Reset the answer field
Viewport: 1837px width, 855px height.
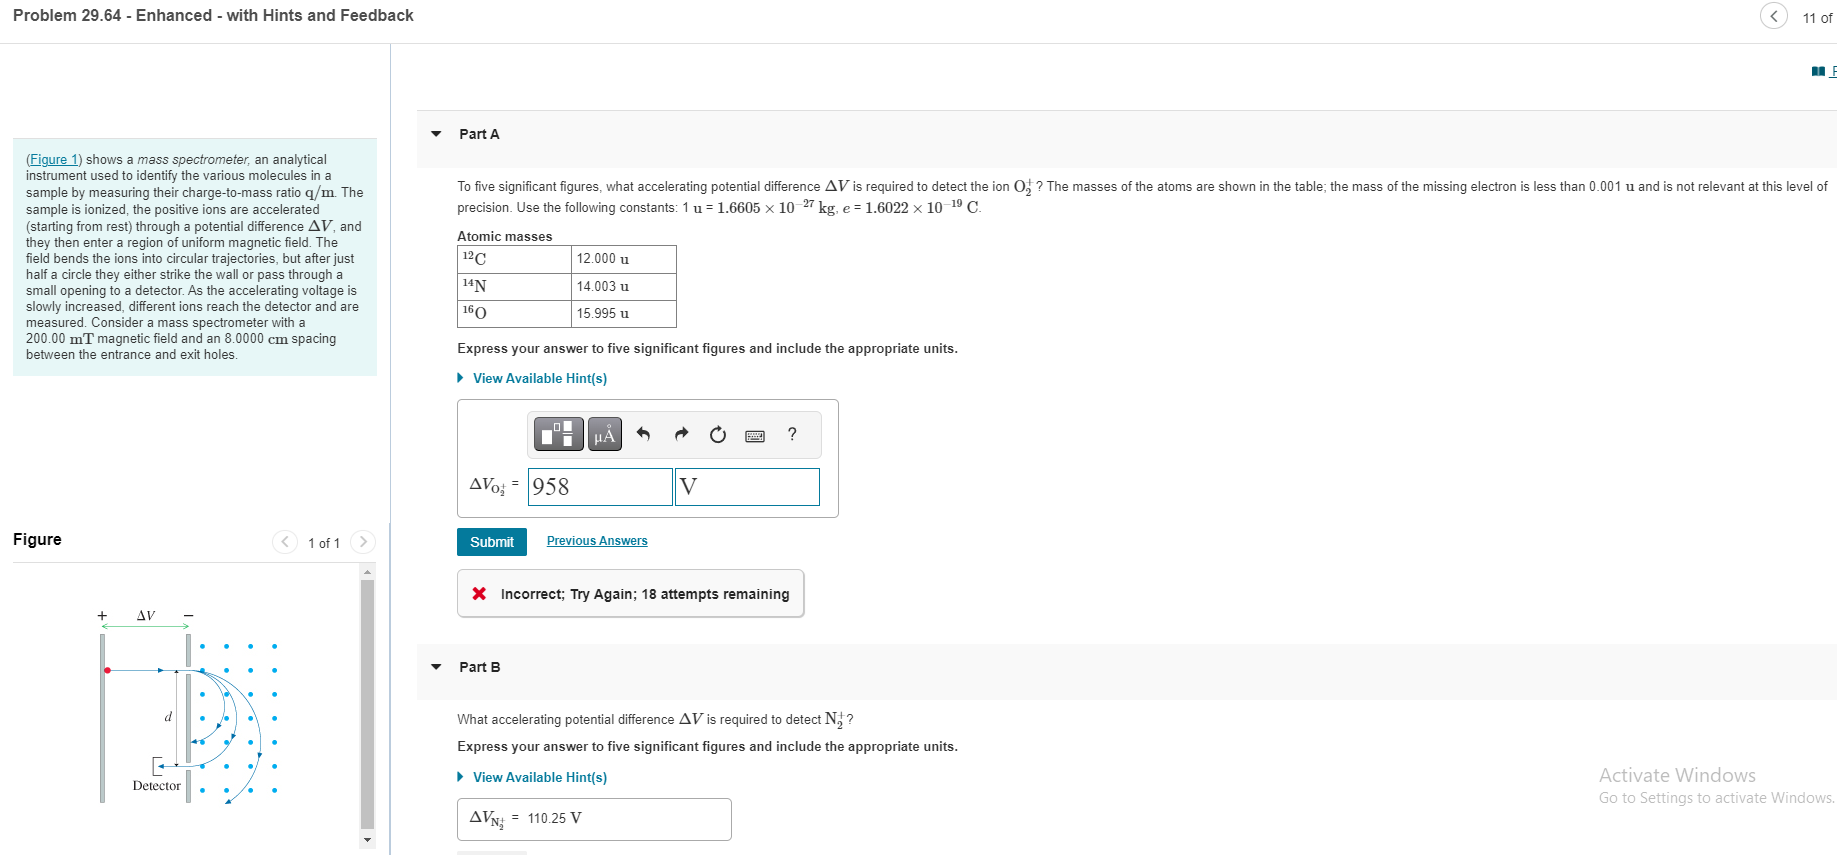[x=718, y=434]
